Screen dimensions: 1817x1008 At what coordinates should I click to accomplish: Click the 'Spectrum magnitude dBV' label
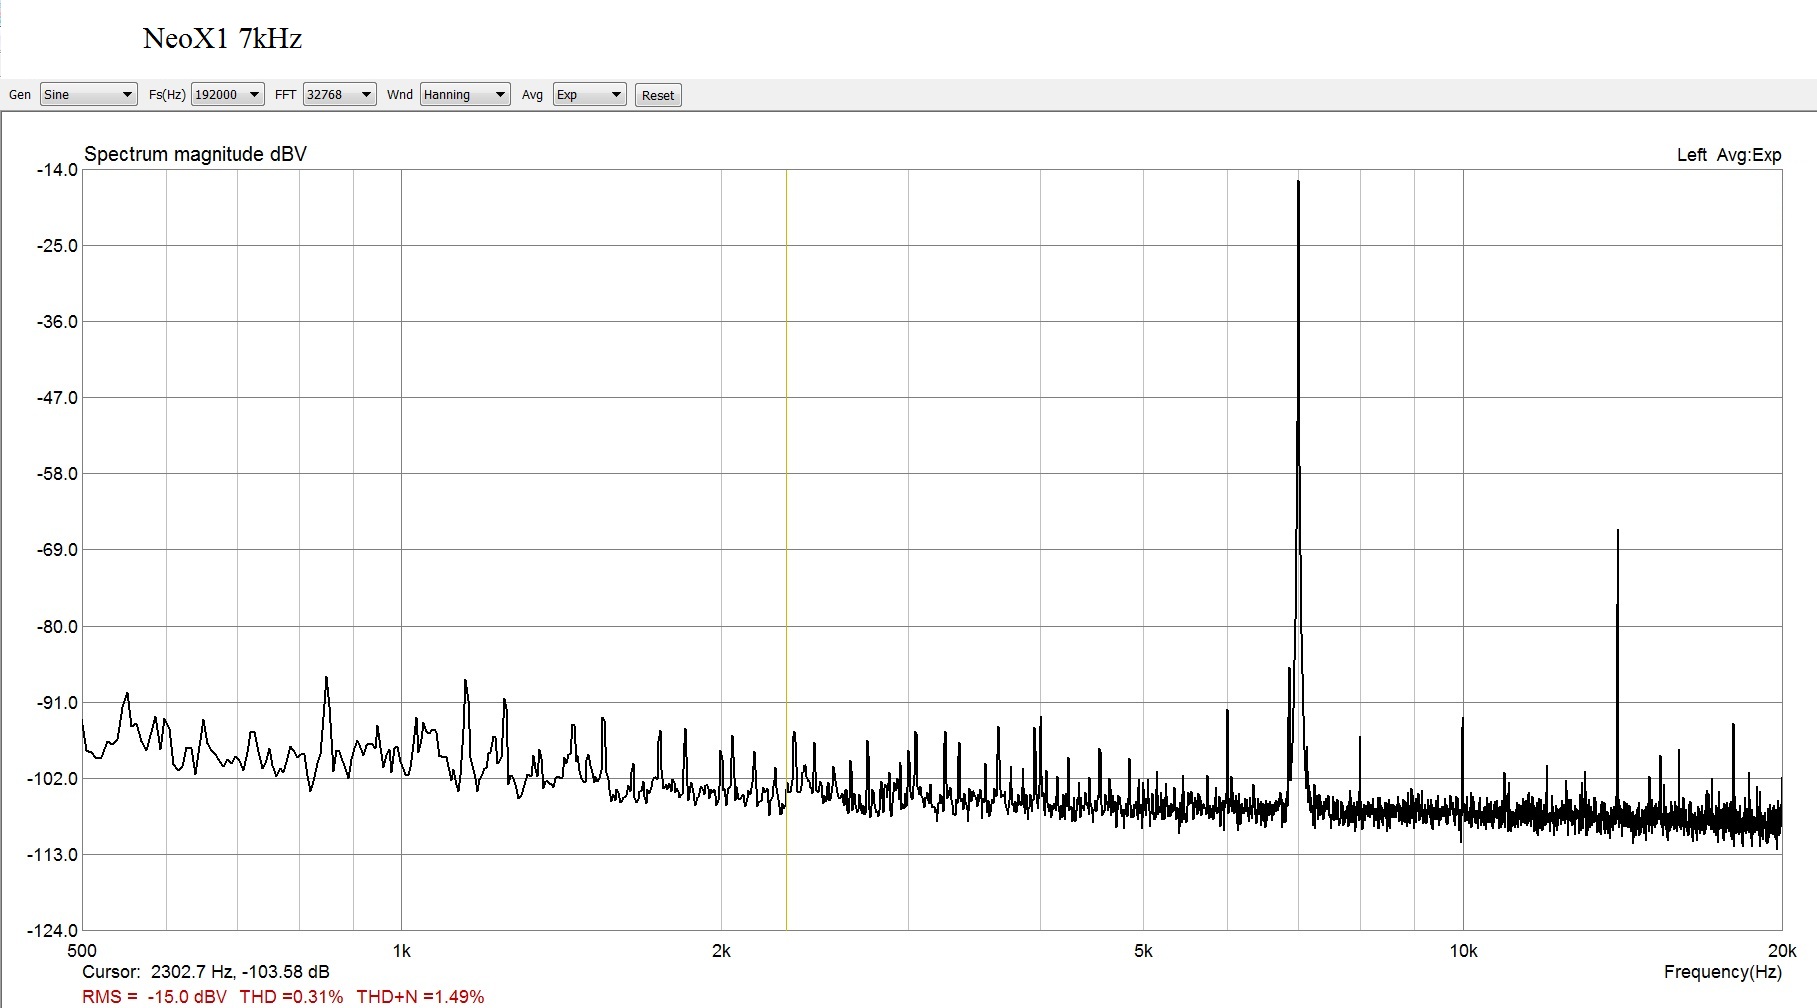(x=195, y=154)
